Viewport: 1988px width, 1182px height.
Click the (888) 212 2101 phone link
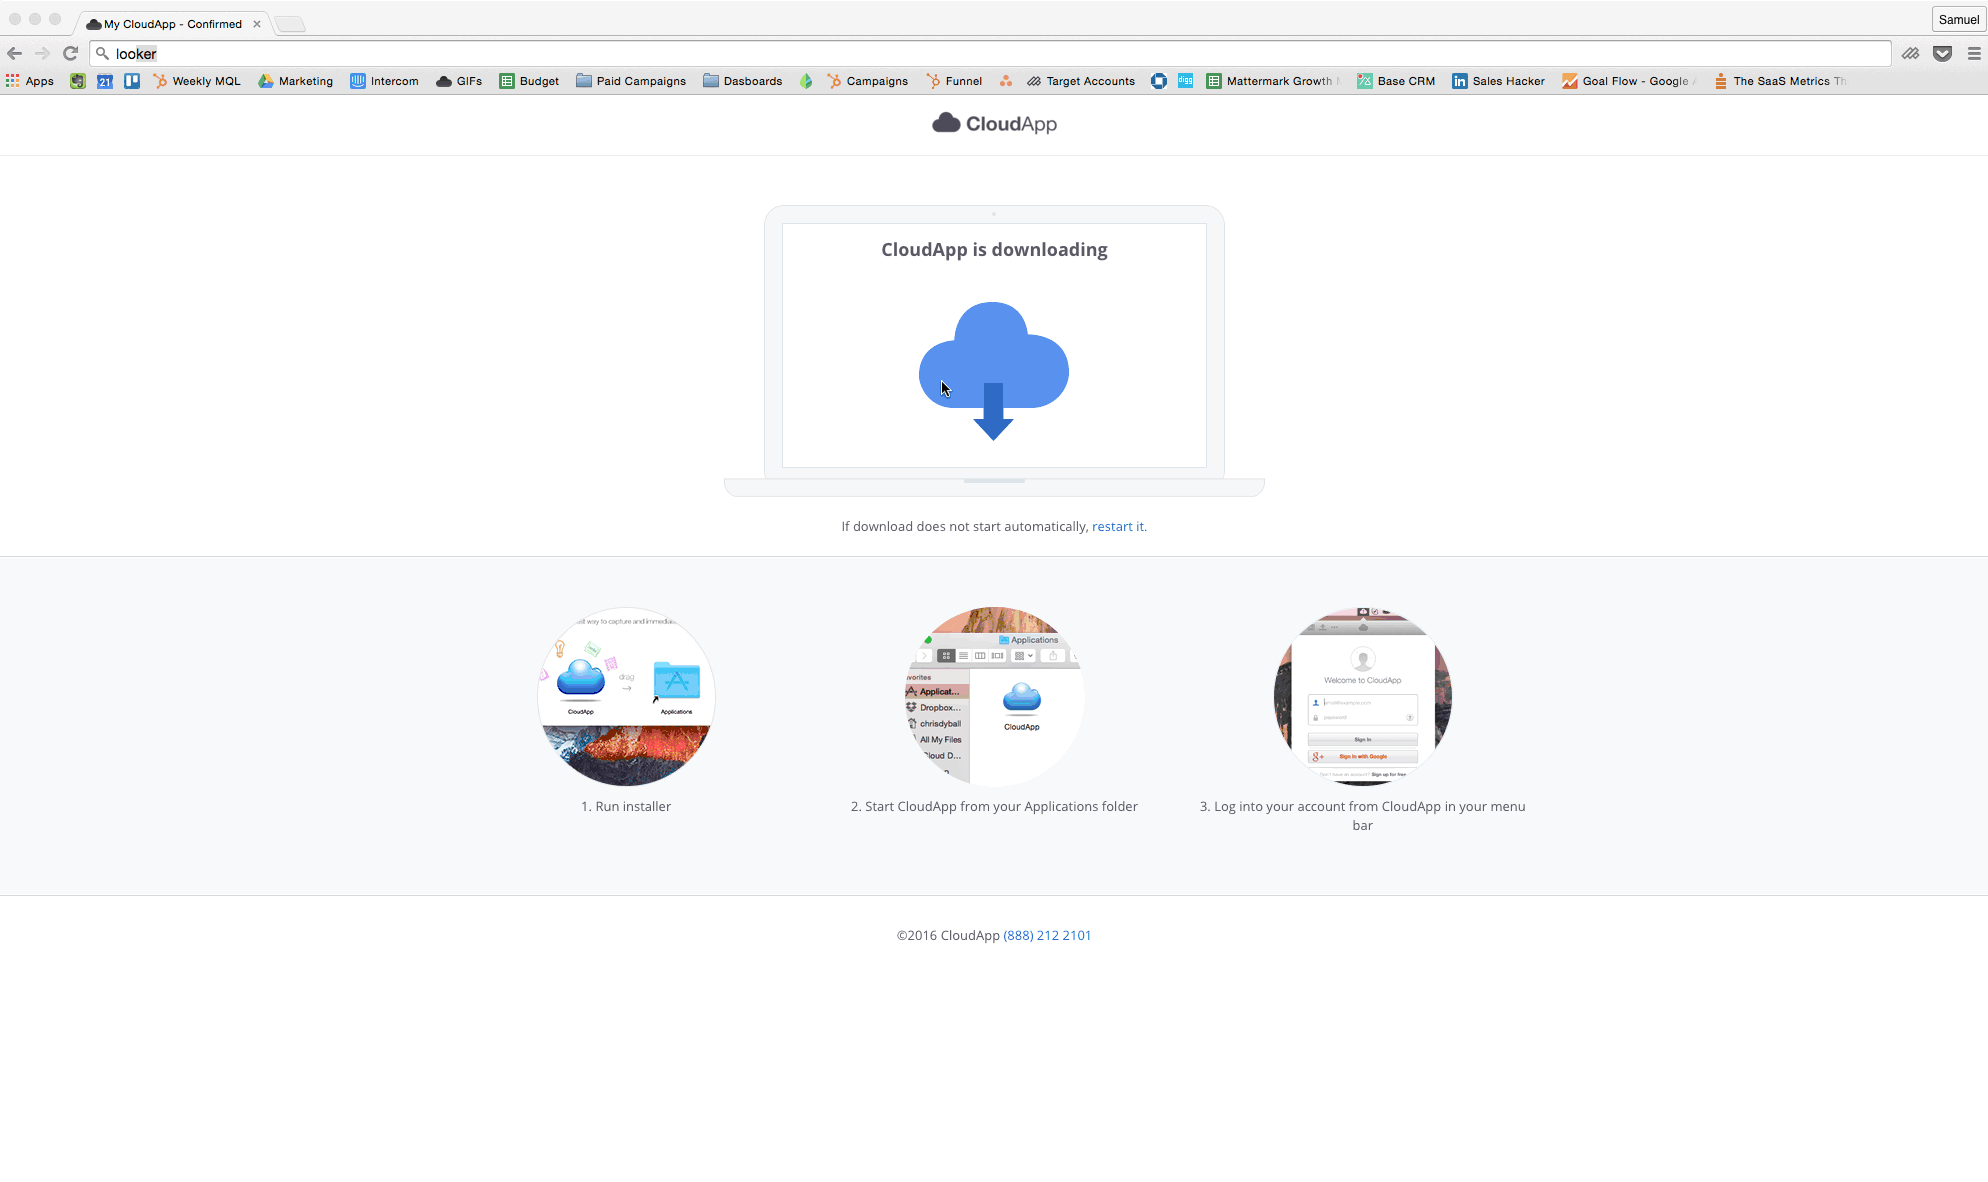tap(1047, 935)
